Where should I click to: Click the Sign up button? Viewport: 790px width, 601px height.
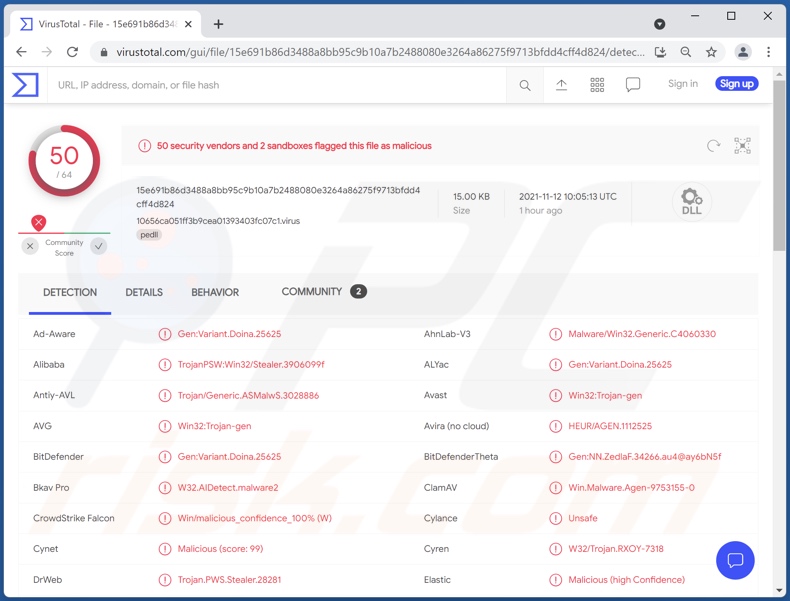(x=737, y=84)
